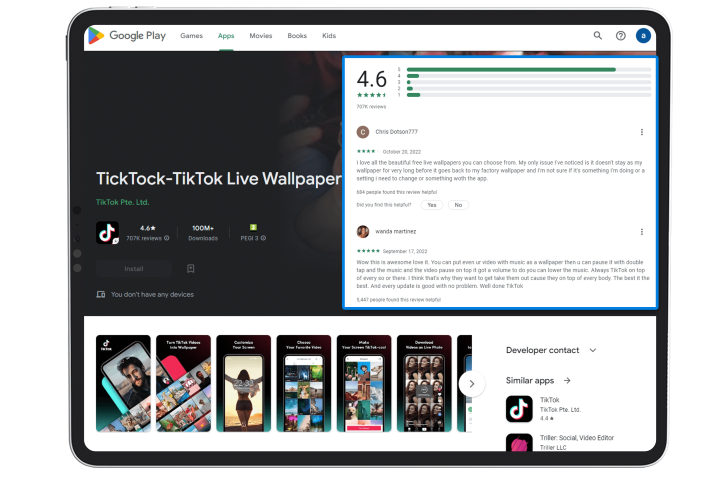This screenshot has width=713, height=480.
Task: Switch to the Games tab
Action: pos(191,35)
